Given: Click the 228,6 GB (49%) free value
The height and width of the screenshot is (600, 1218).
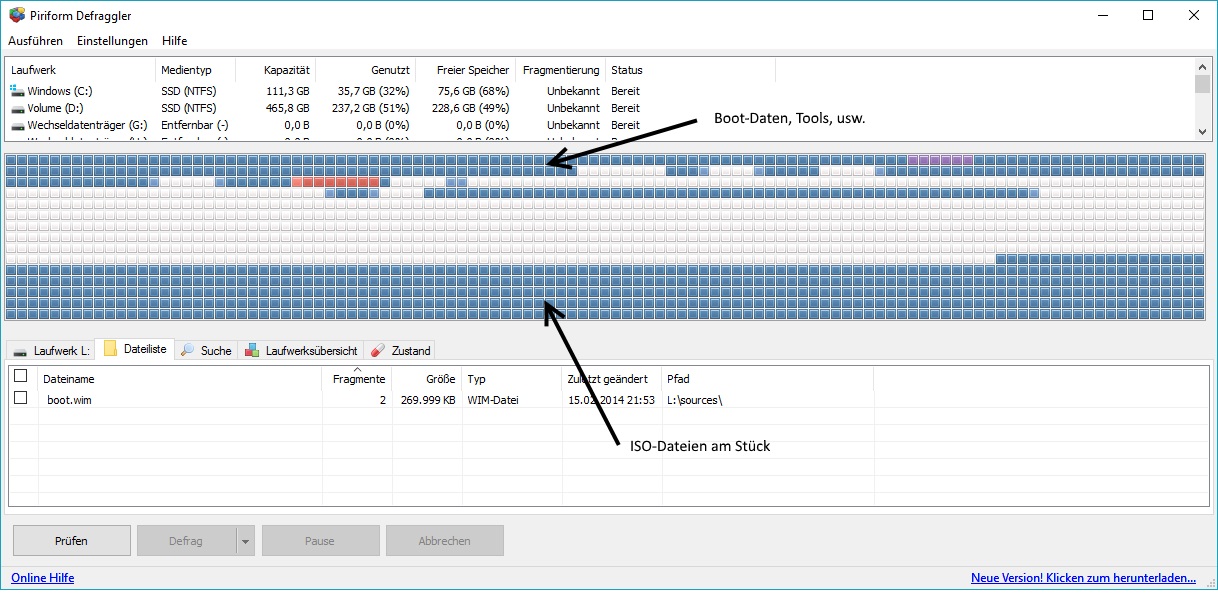Looking at the screenshot, I should click(x=470, y=108).
